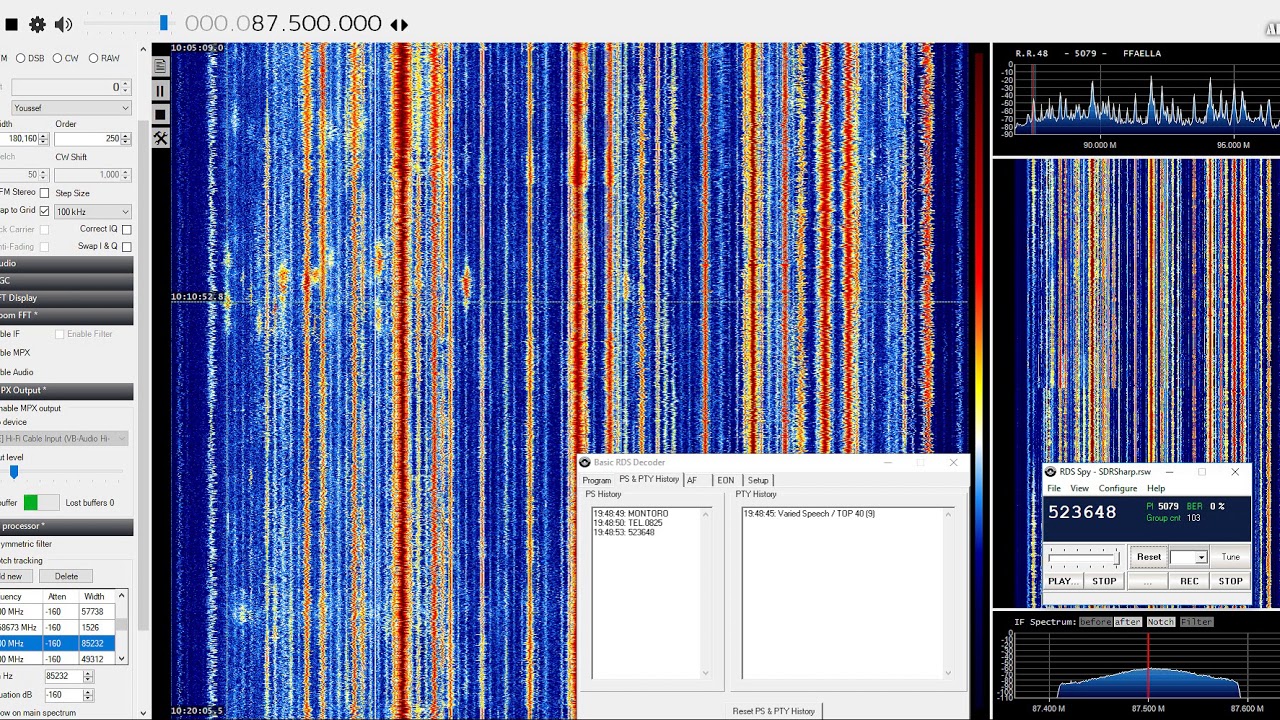Toggle the 'before' IF Spectrum option

point(1095,622)
